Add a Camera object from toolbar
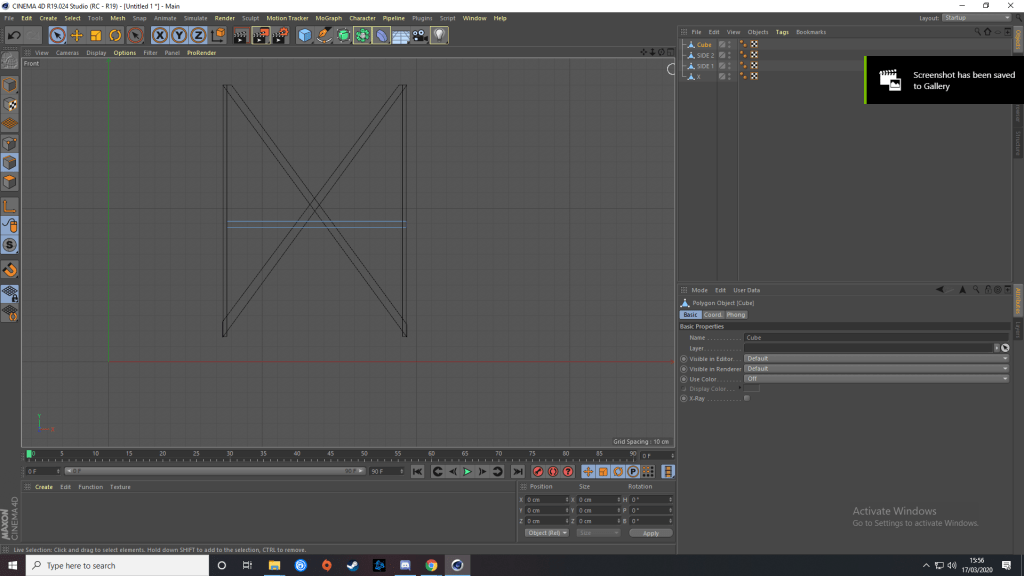The width and height of the screenshot is (1024, 576). coord(419,36)
